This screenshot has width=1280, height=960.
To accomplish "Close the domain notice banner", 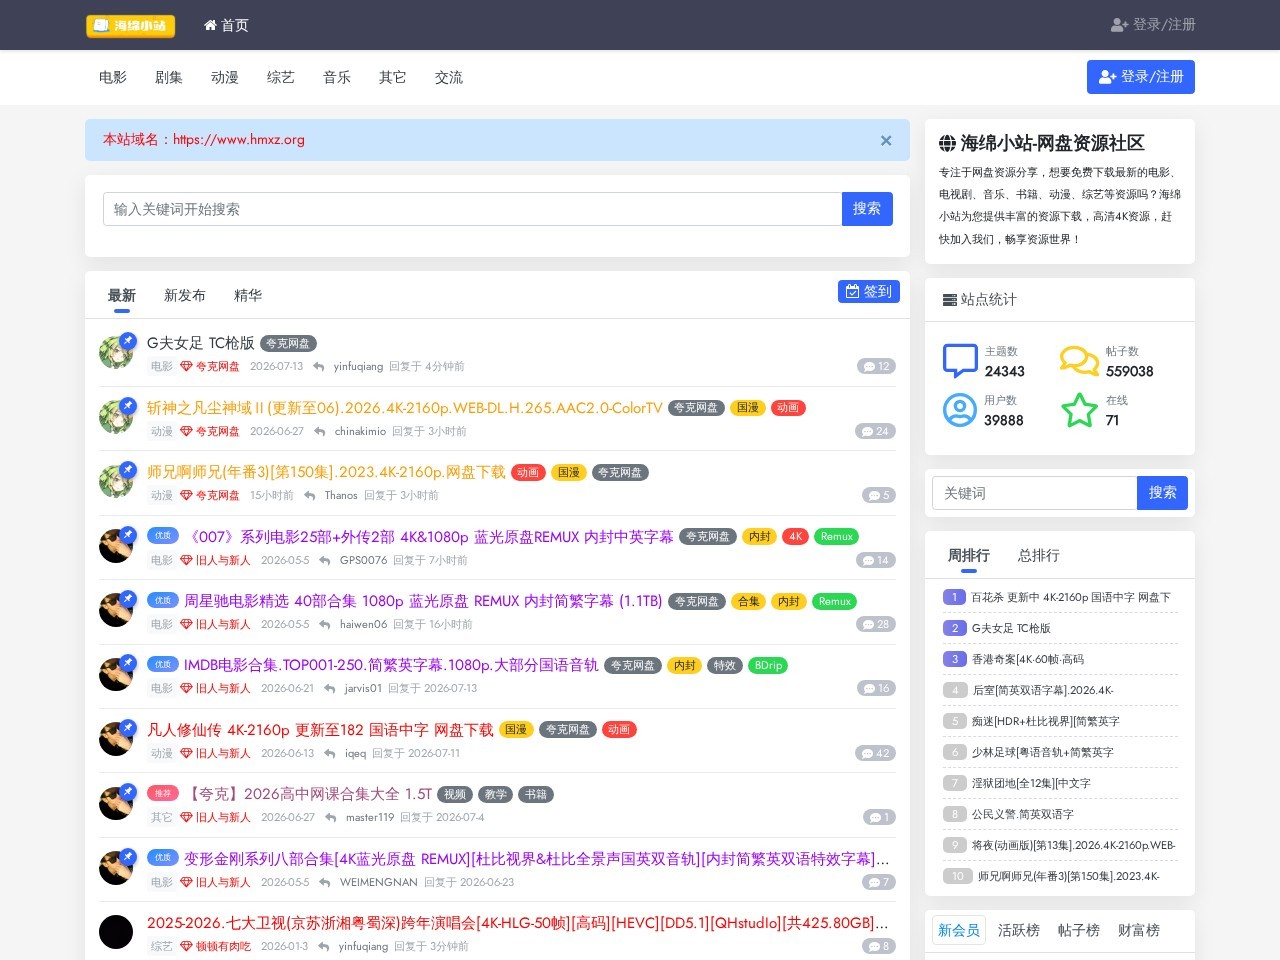I will pos(886,140).
